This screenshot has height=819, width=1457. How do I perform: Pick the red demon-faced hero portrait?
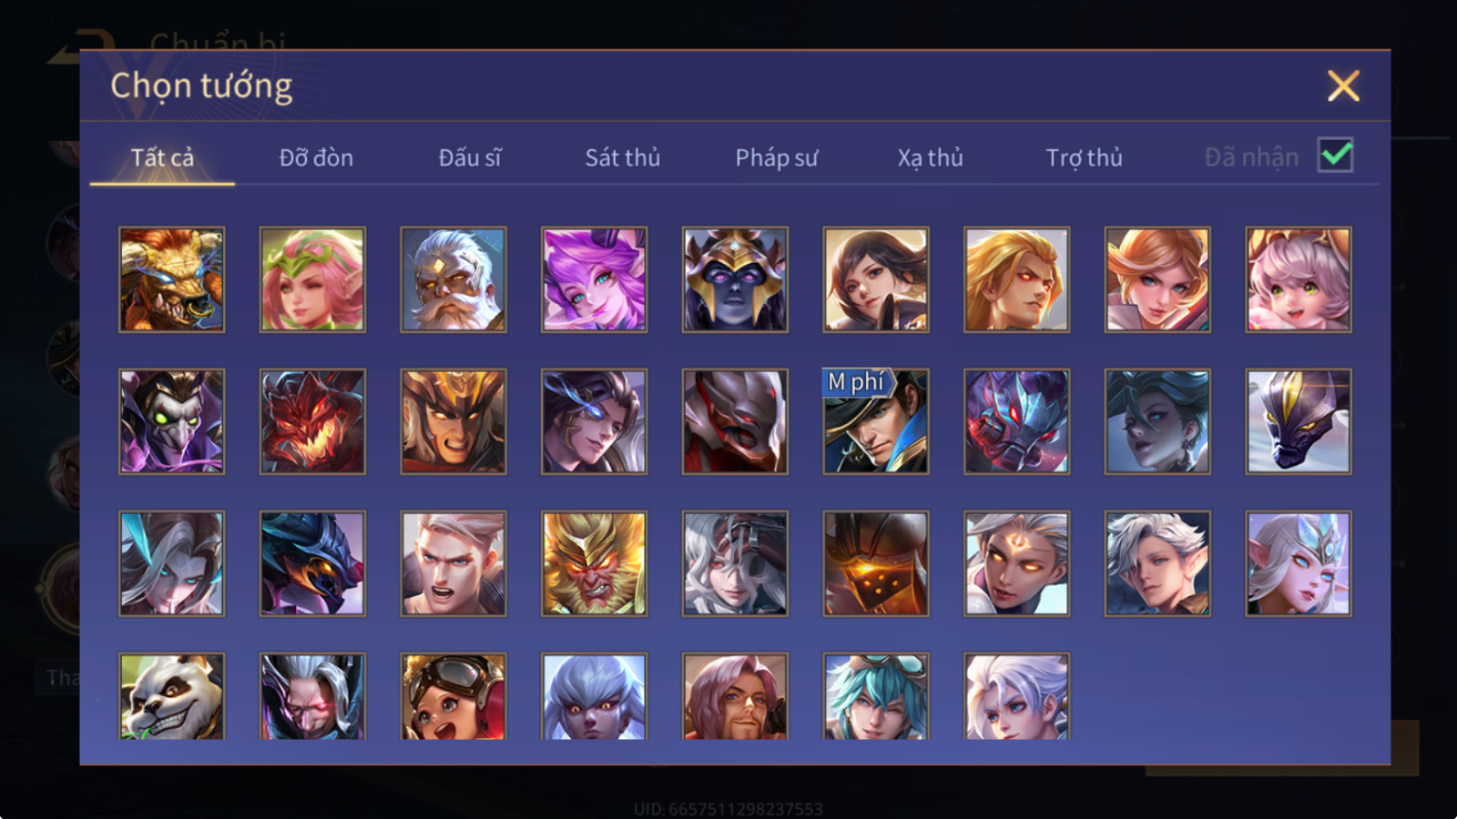[313, 421]
